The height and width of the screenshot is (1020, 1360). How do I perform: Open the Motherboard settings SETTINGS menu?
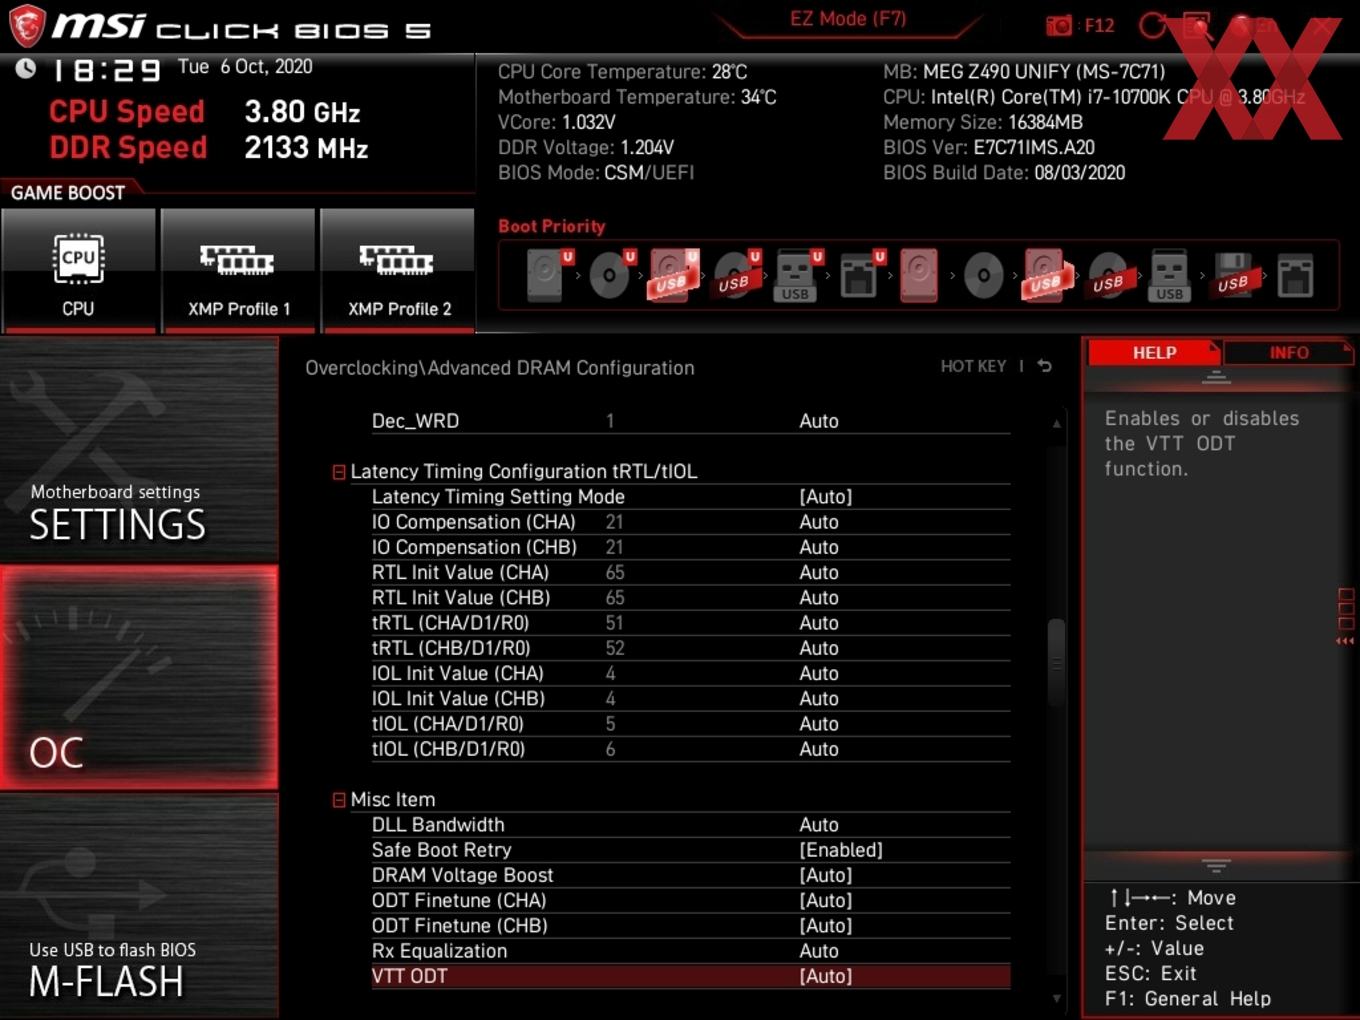139,450
